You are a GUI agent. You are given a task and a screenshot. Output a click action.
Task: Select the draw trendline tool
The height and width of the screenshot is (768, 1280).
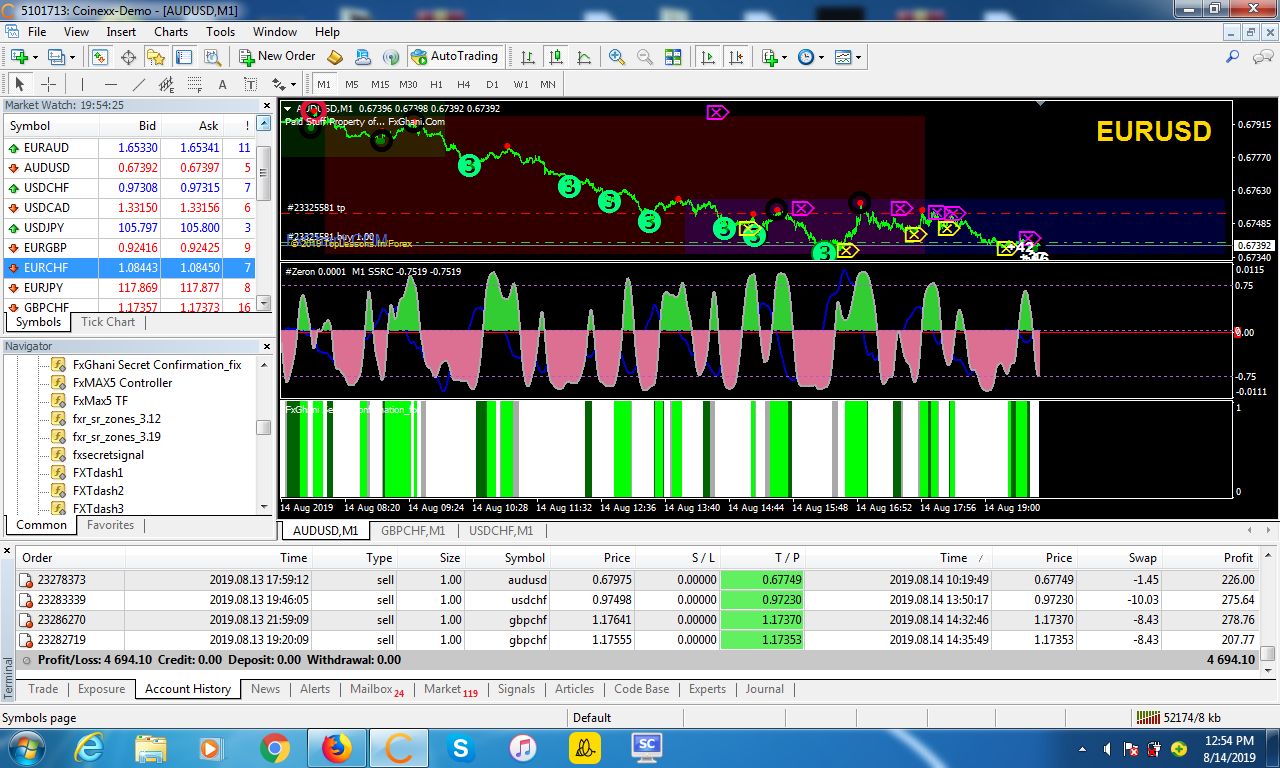tap(139, 84)
